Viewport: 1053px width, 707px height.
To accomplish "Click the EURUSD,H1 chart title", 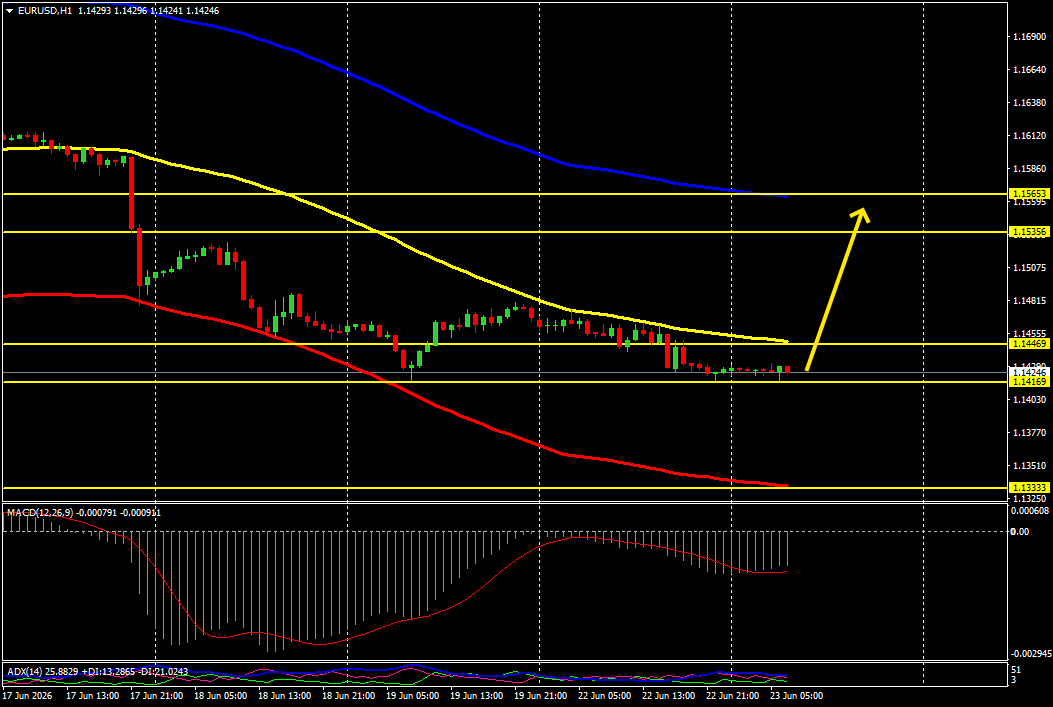I will pos(45,11).
